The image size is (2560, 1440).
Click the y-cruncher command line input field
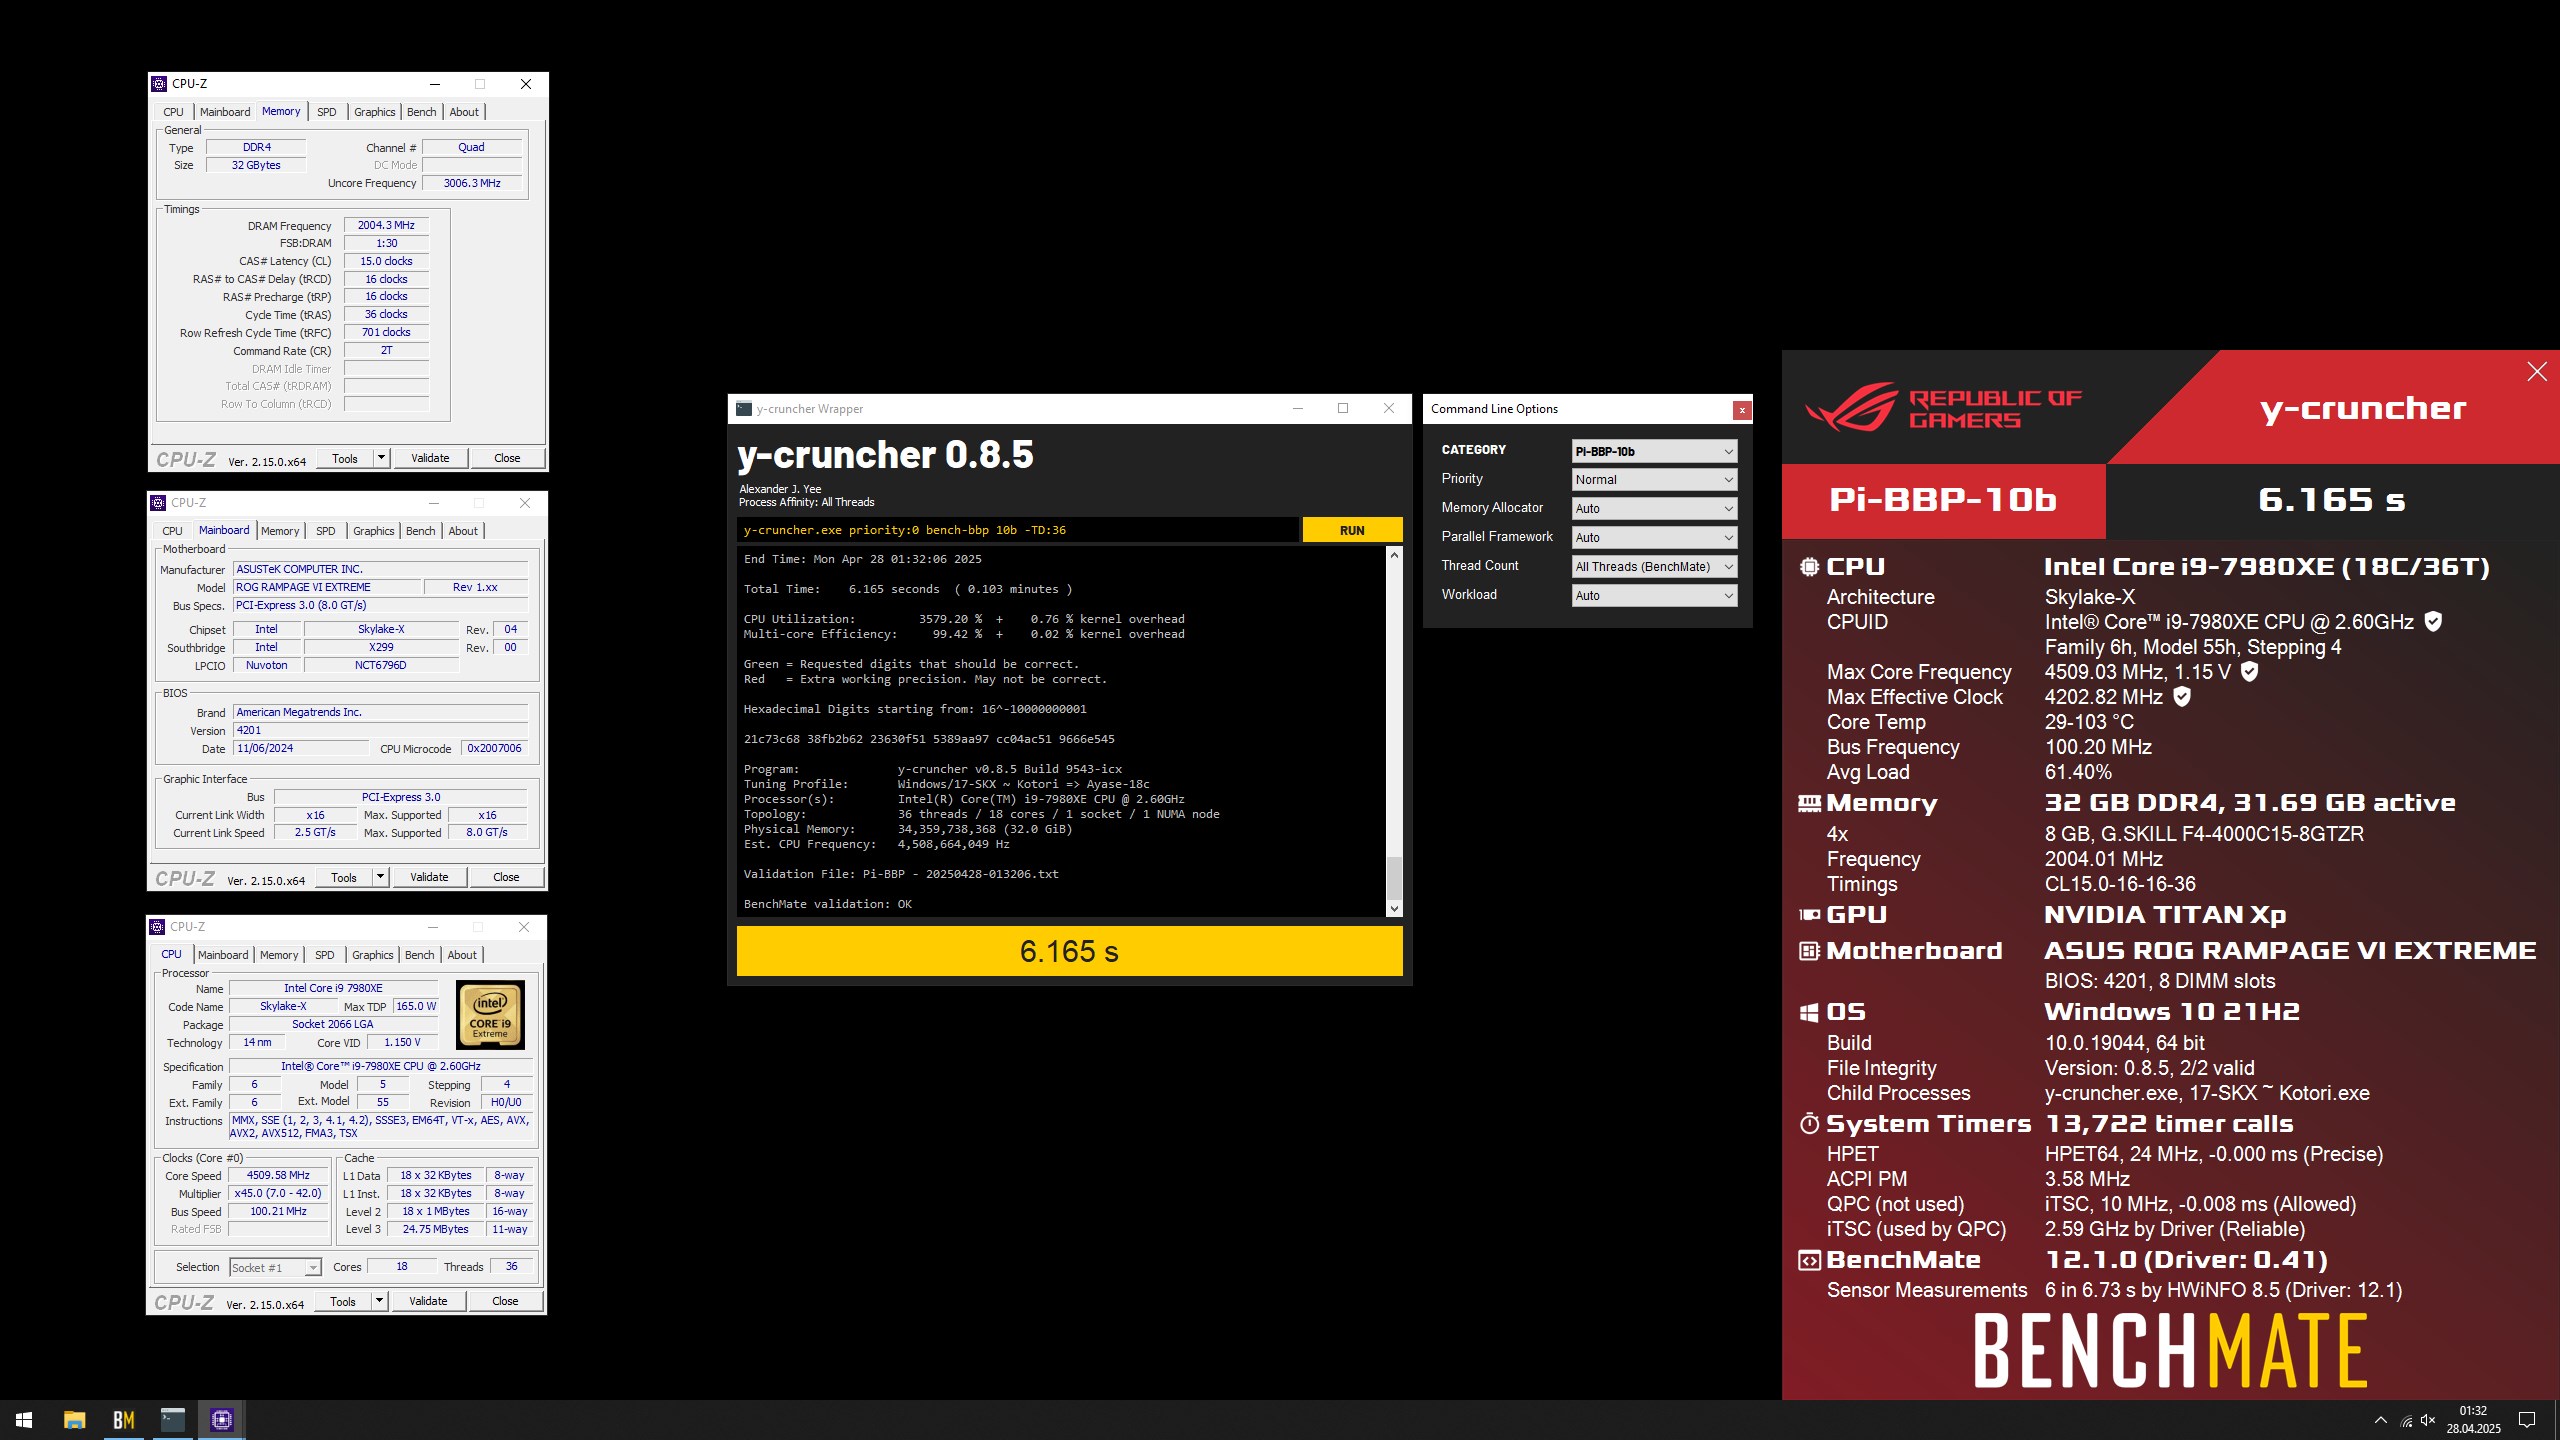(1018, 530)
